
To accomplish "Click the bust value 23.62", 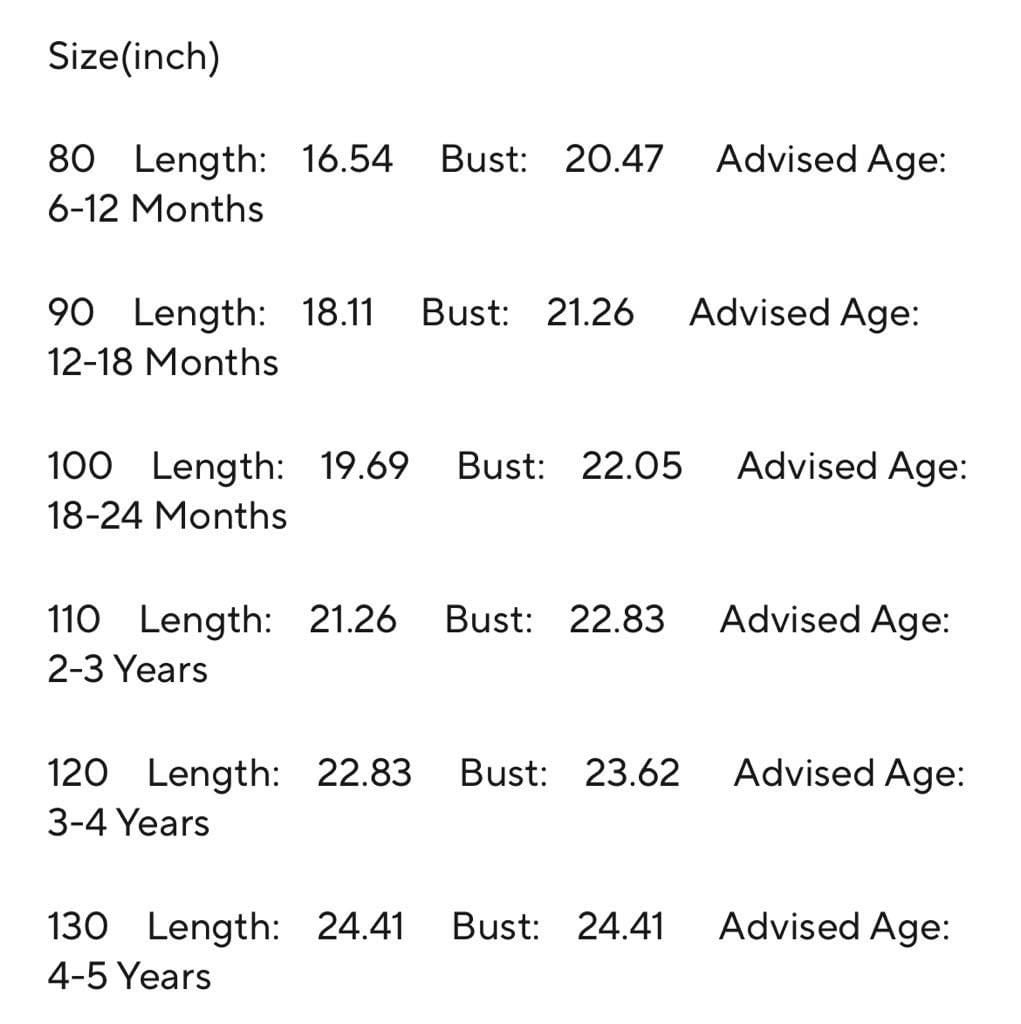I will pyautogui.click(x=631, y=773).
